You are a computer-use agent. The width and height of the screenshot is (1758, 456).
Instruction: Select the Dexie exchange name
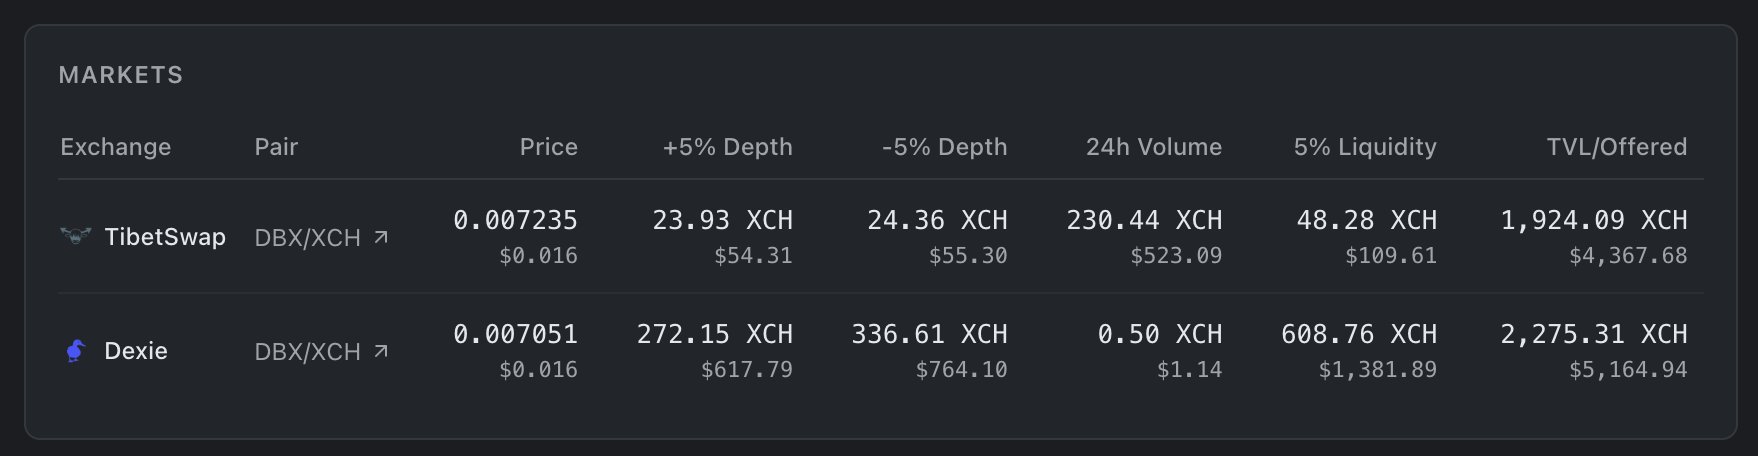[136, 351]
